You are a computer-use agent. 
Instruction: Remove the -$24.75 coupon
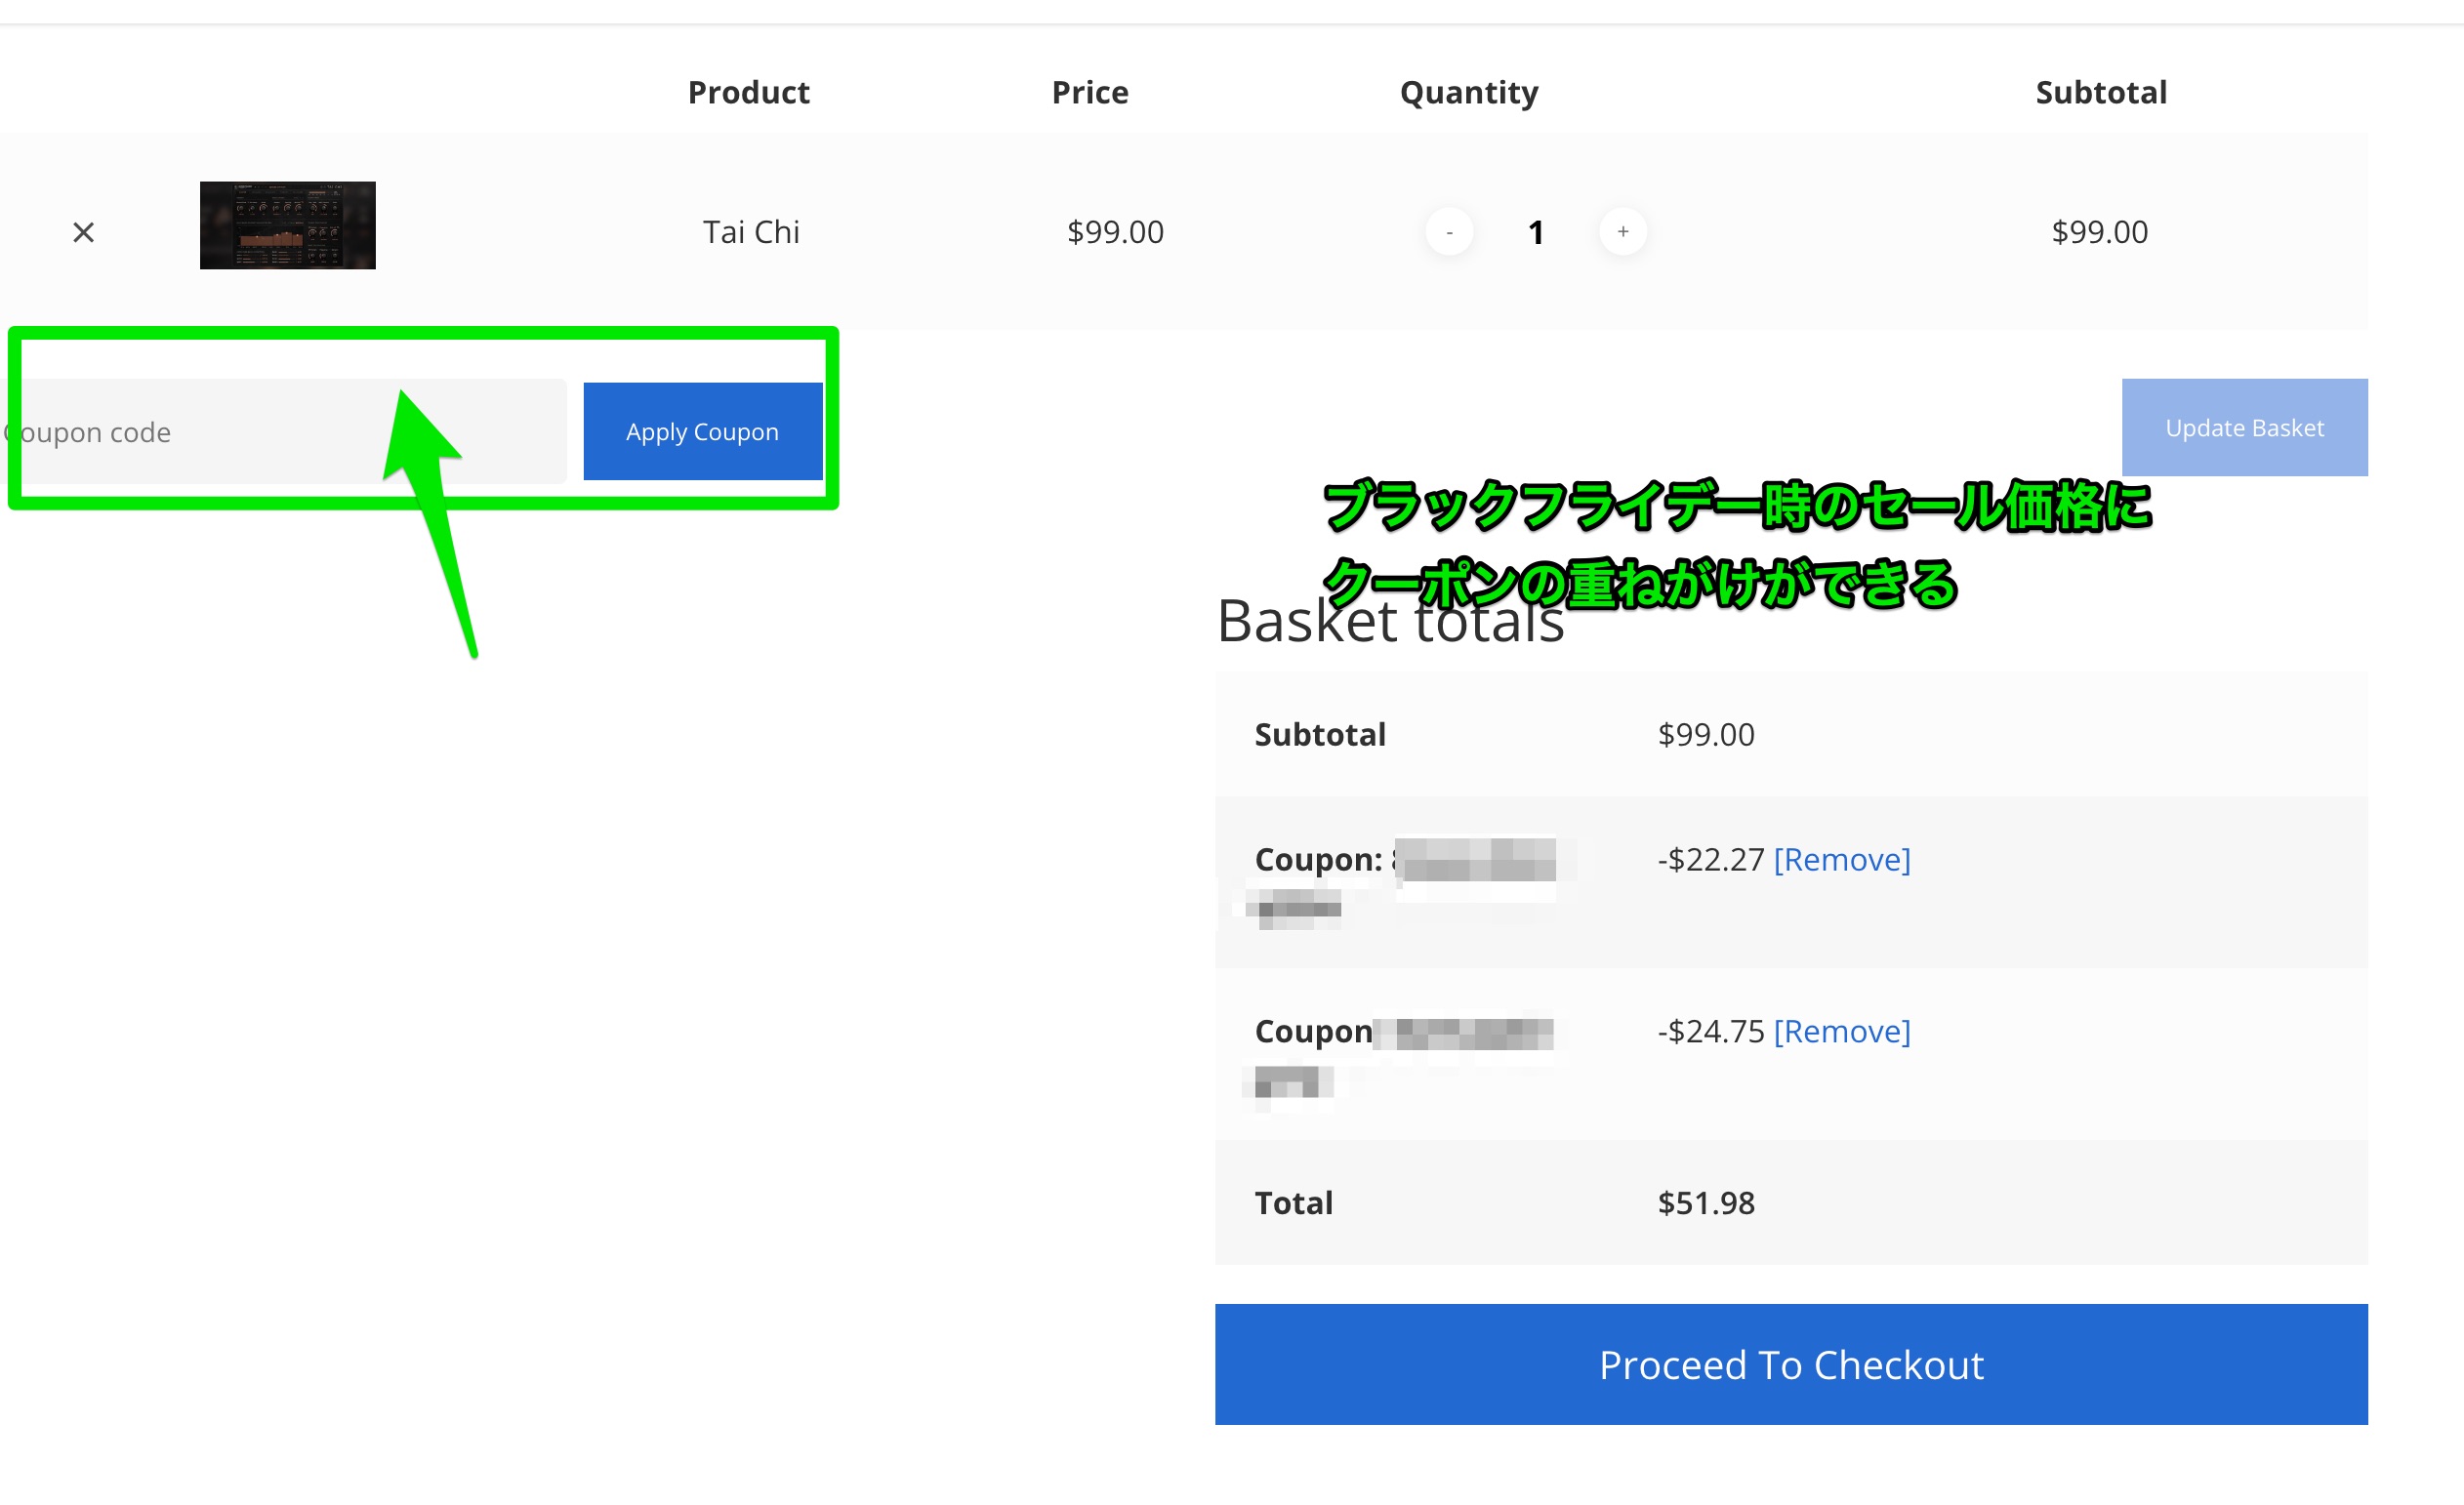(x=1841, y=1031)
